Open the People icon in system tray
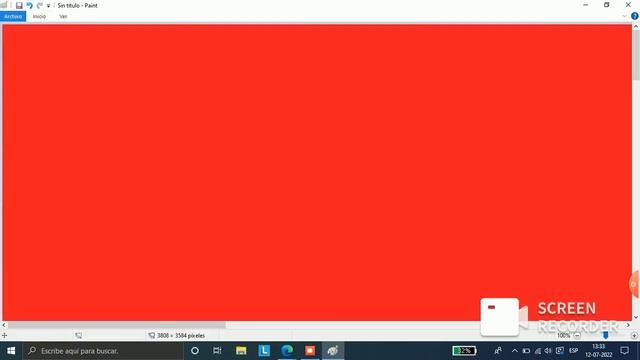The height and width of the screenshot is (360, 640). coord(498,351)
